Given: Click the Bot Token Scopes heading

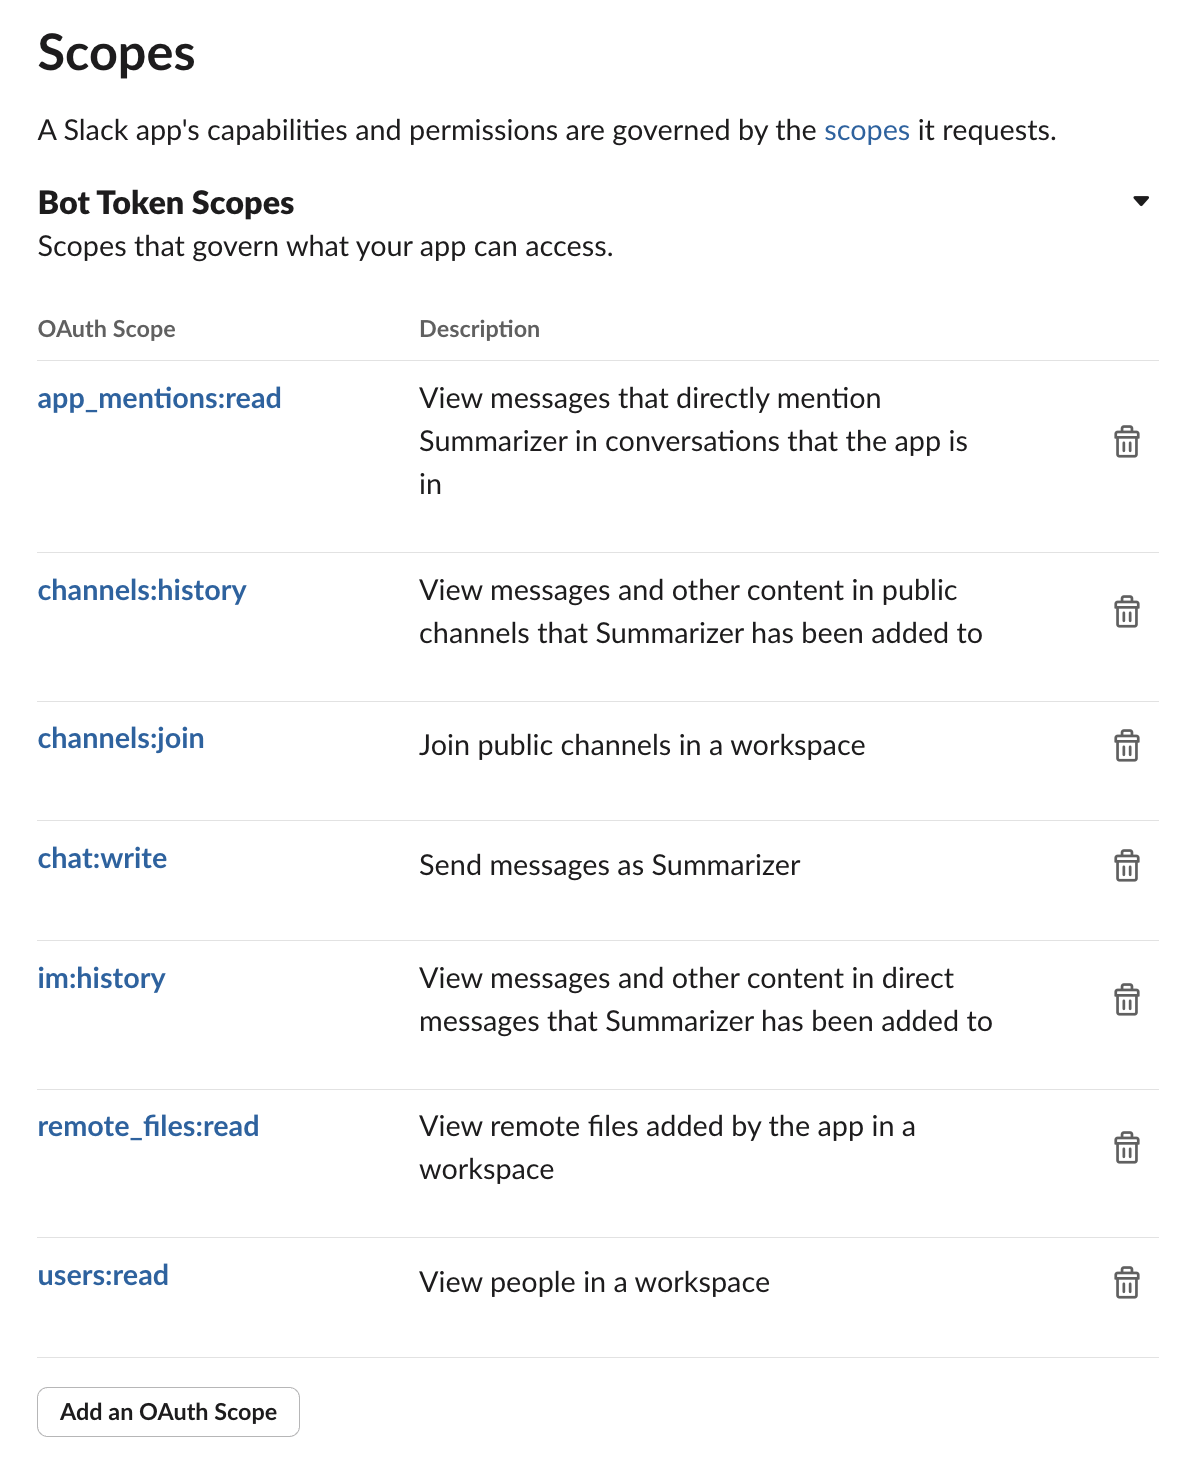Looking at the screenshot, I should 166,203.
